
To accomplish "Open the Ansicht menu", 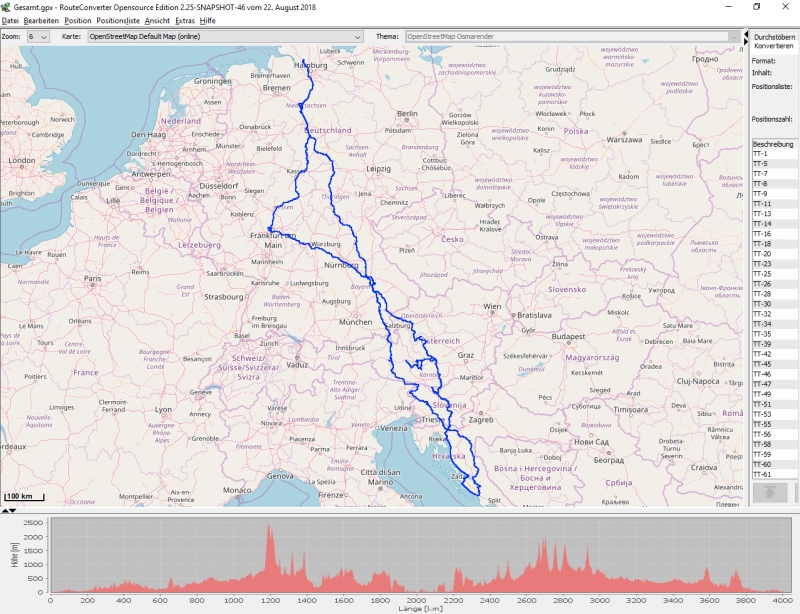I will pyautogui.click(x=157, y=20).
